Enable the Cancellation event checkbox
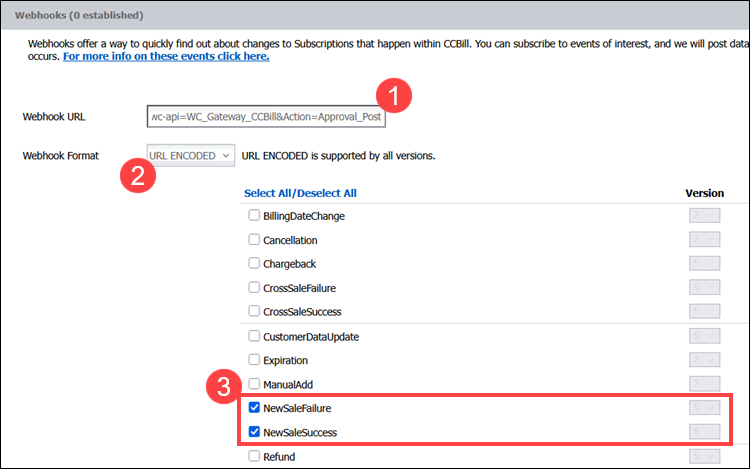This screenshot has height=469, width=750. [x=254, y=240]
